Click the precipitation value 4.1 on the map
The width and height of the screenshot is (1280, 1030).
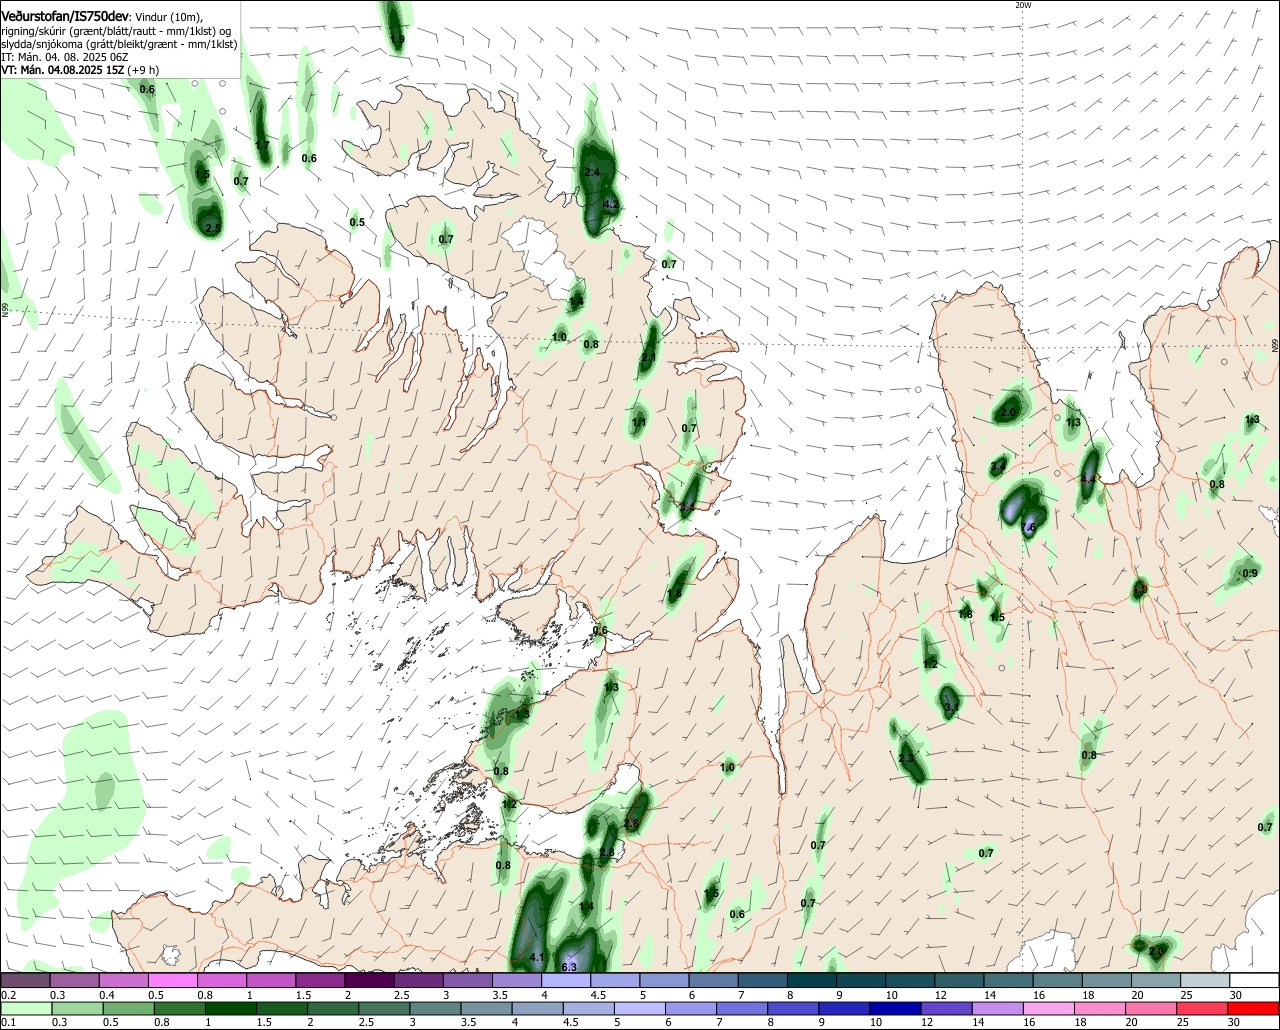(x=536, y=958)
